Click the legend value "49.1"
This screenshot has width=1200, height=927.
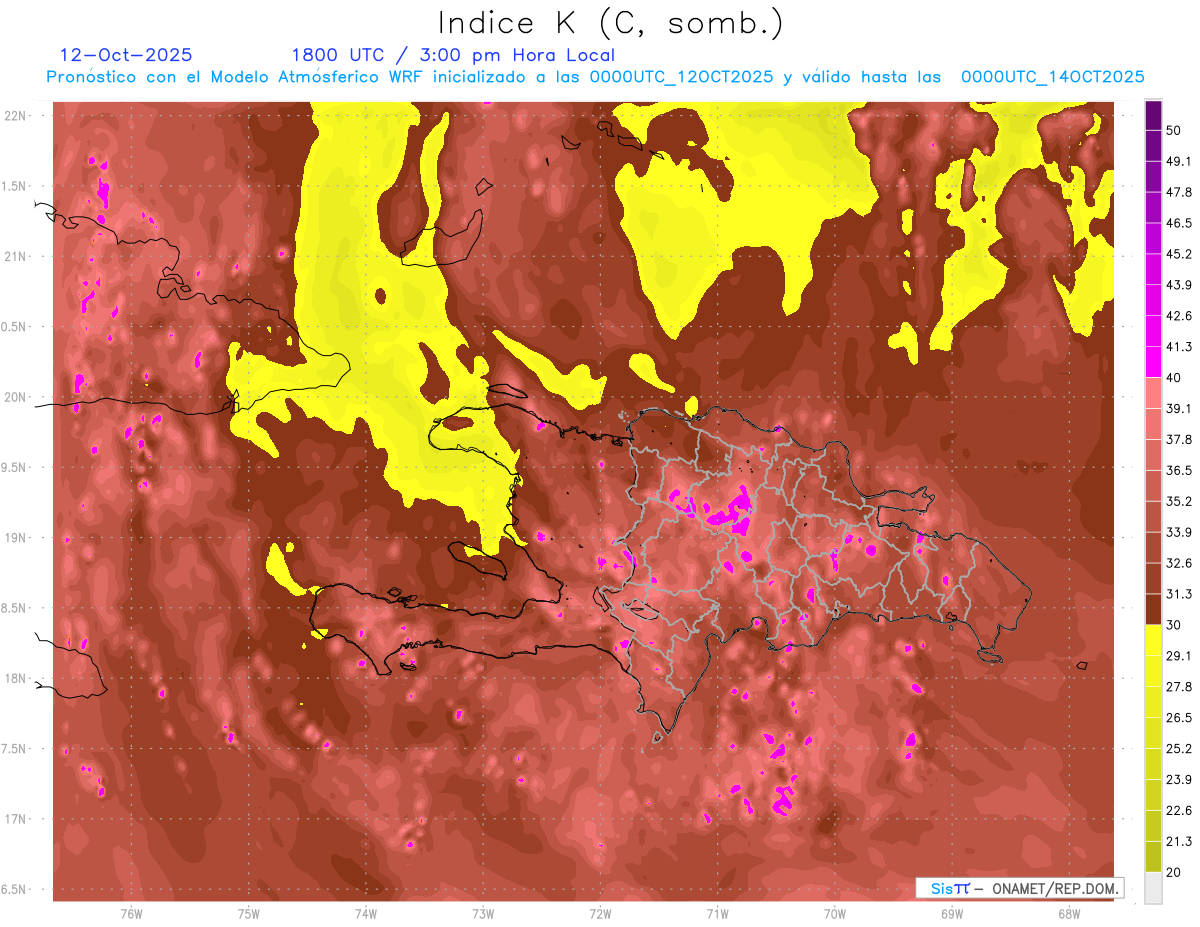point(1180,161)
